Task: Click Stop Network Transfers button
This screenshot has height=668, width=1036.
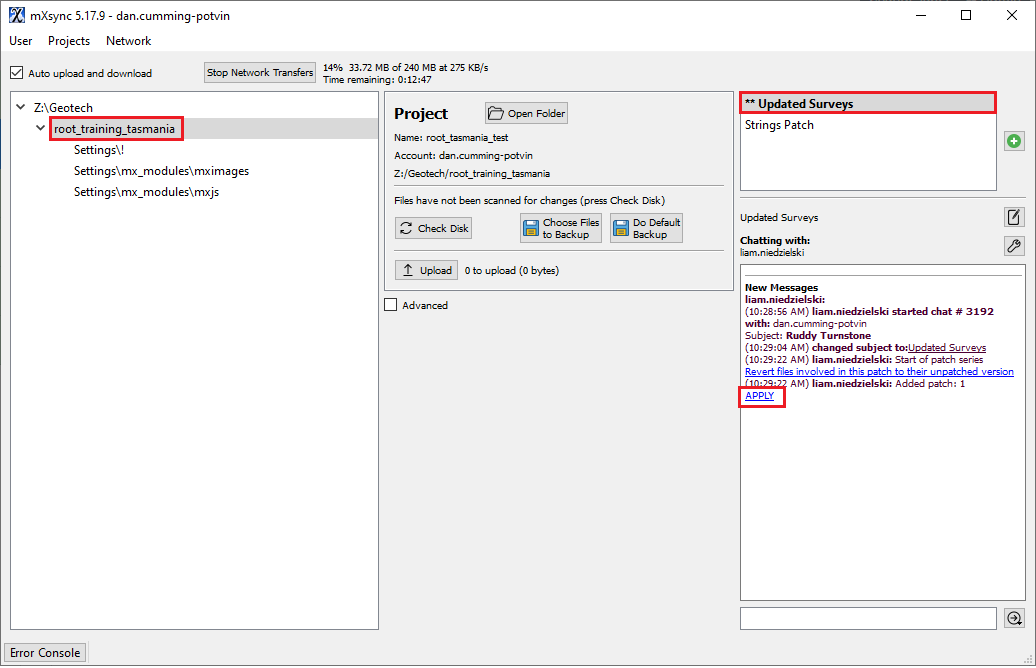Action: pos(260,73)
